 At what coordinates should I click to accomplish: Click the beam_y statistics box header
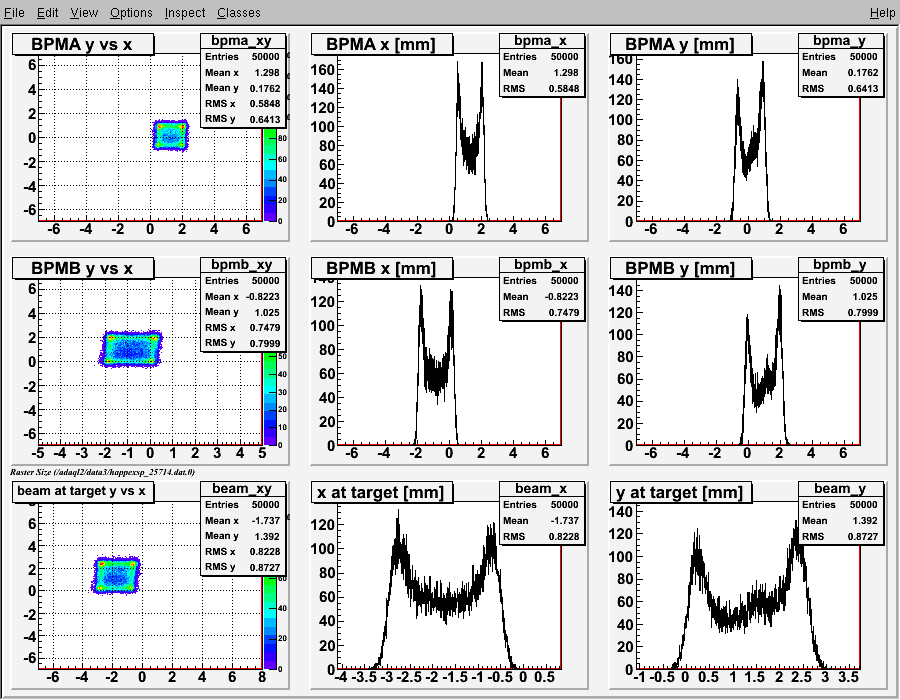tap(840, 488)
